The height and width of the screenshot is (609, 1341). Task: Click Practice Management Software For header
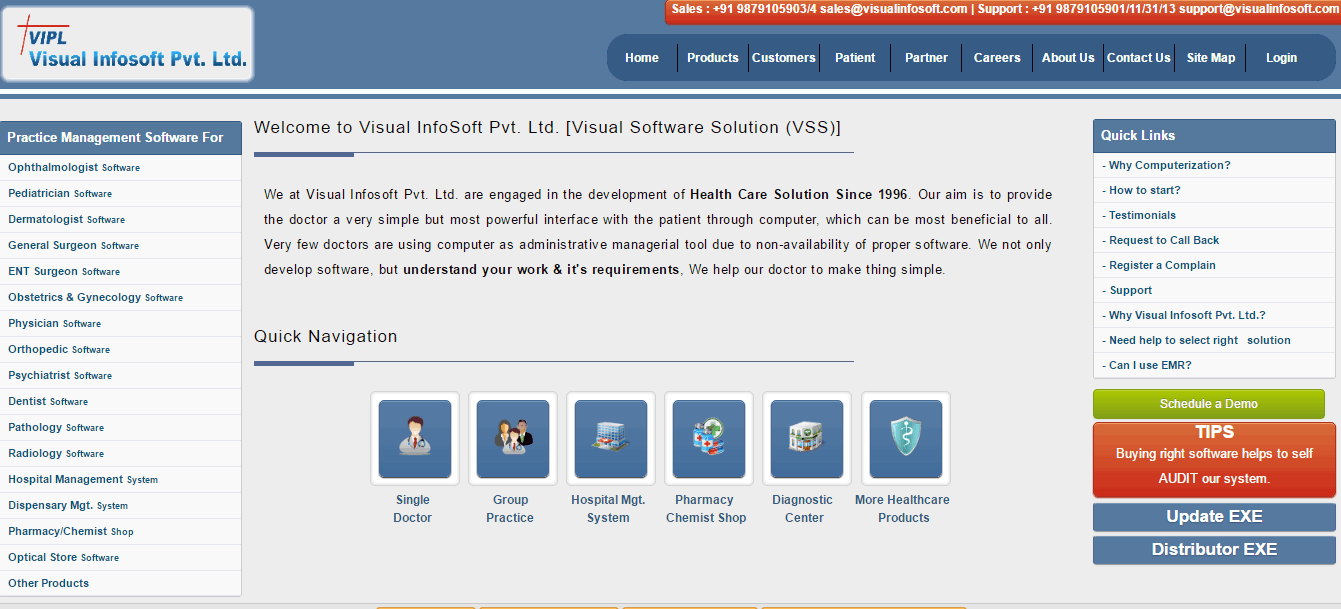(121, 138)
